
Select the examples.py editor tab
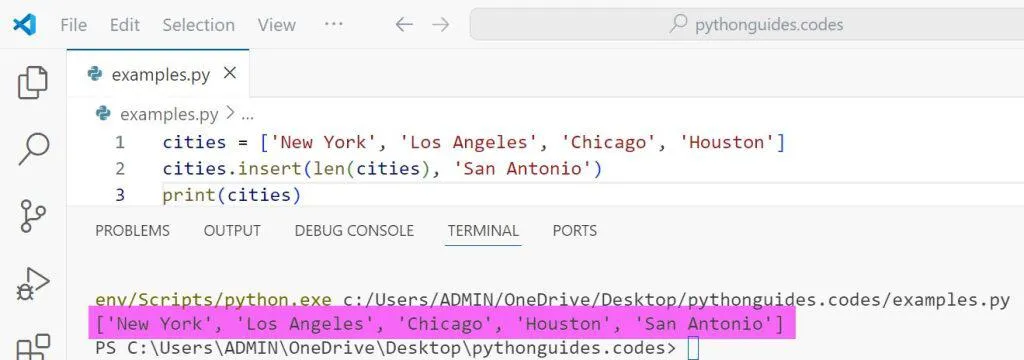coord(158,74)
